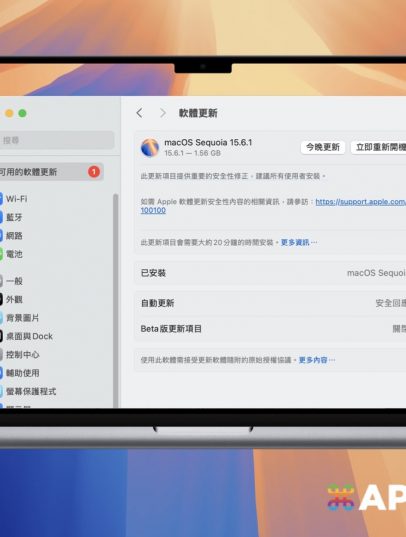Open the 自動更新 automatic updates row
The width and height of the screenshot is (406, 537).
(270, 303)
